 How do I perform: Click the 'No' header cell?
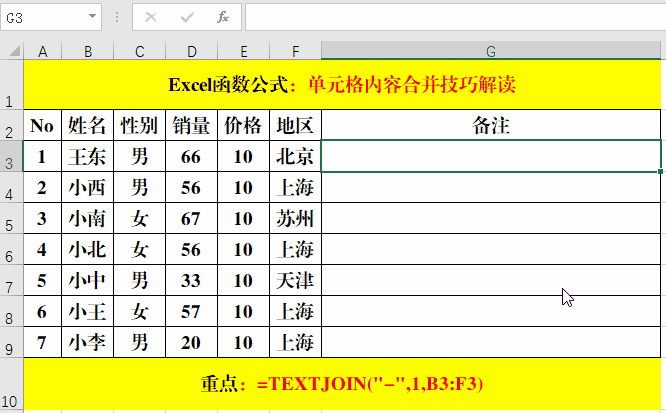[42, 125]
